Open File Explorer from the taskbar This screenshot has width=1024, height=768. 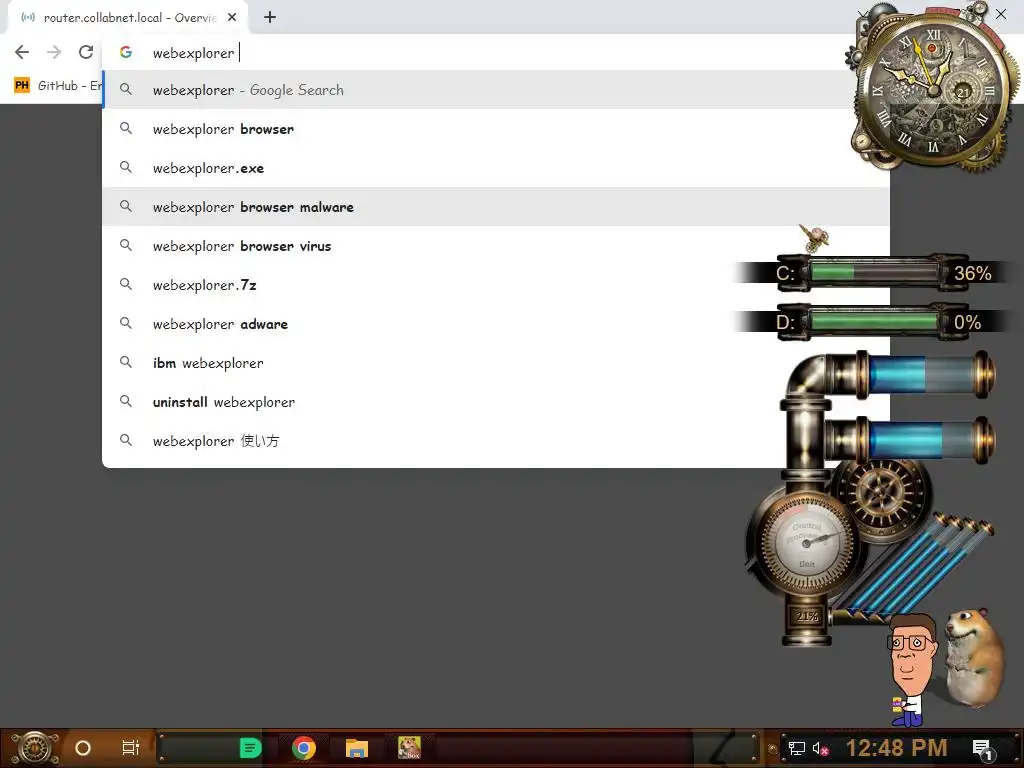357,748
